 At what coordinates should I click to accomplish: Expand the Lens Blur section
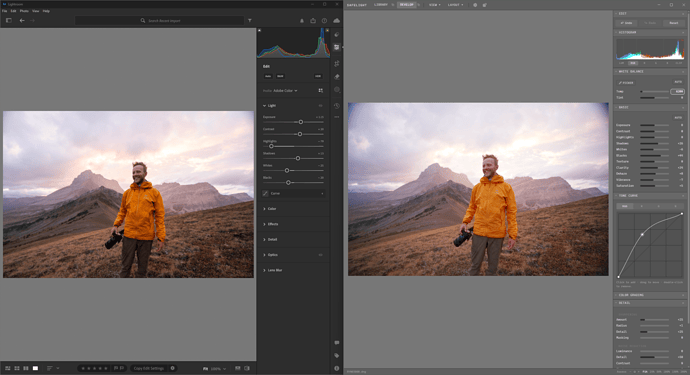264,270
